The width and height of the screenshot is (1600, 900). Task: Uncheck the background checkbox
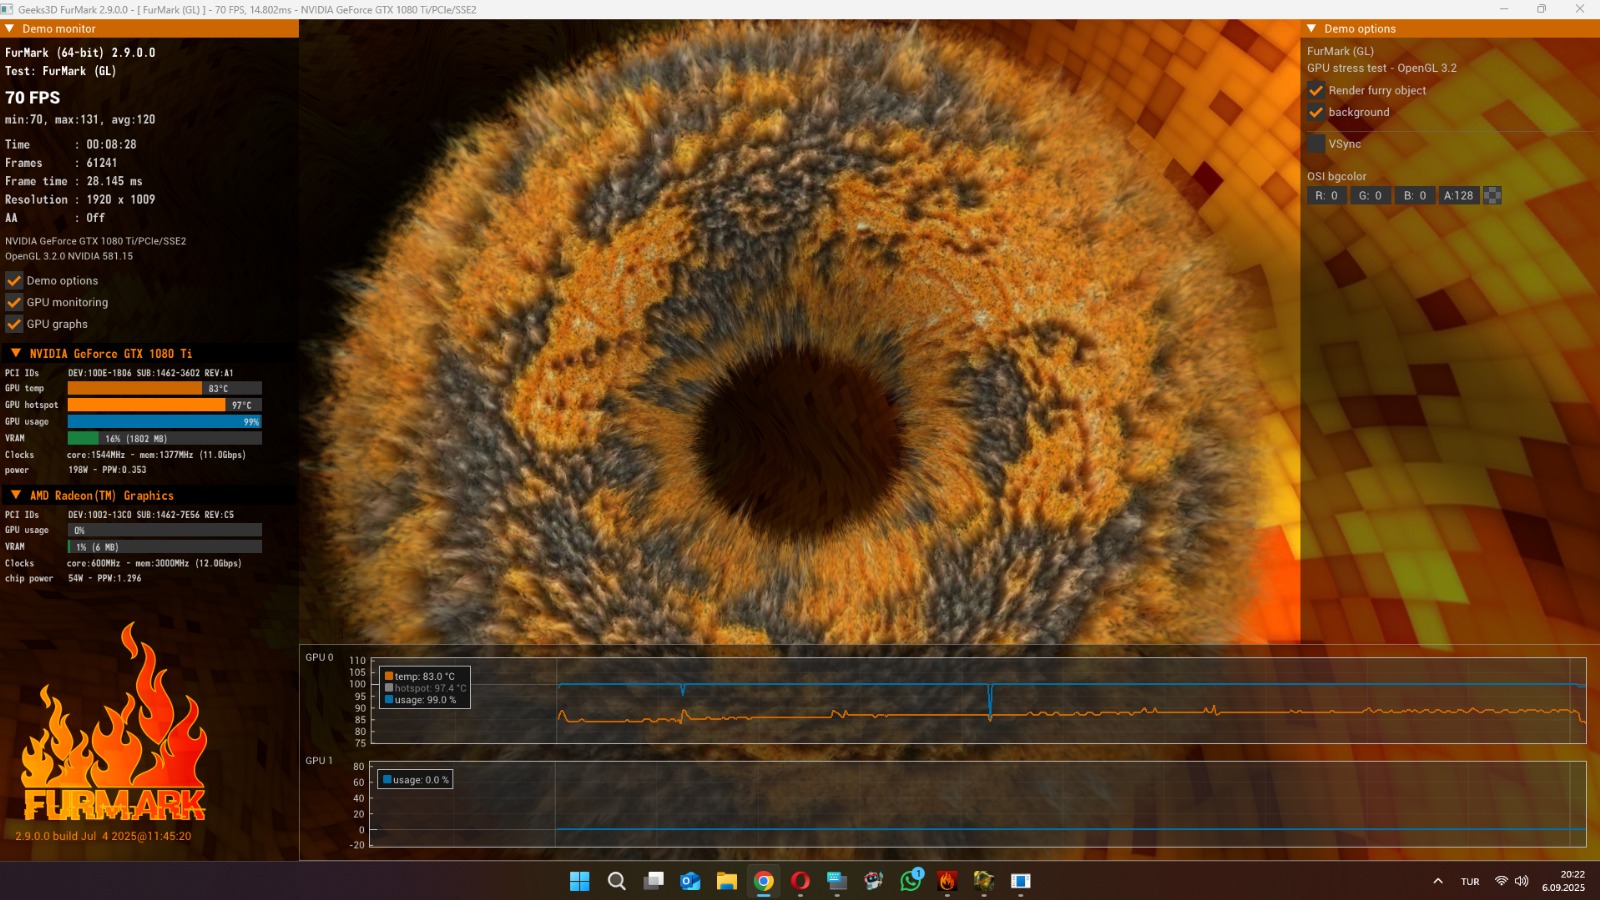(1316, 112)
